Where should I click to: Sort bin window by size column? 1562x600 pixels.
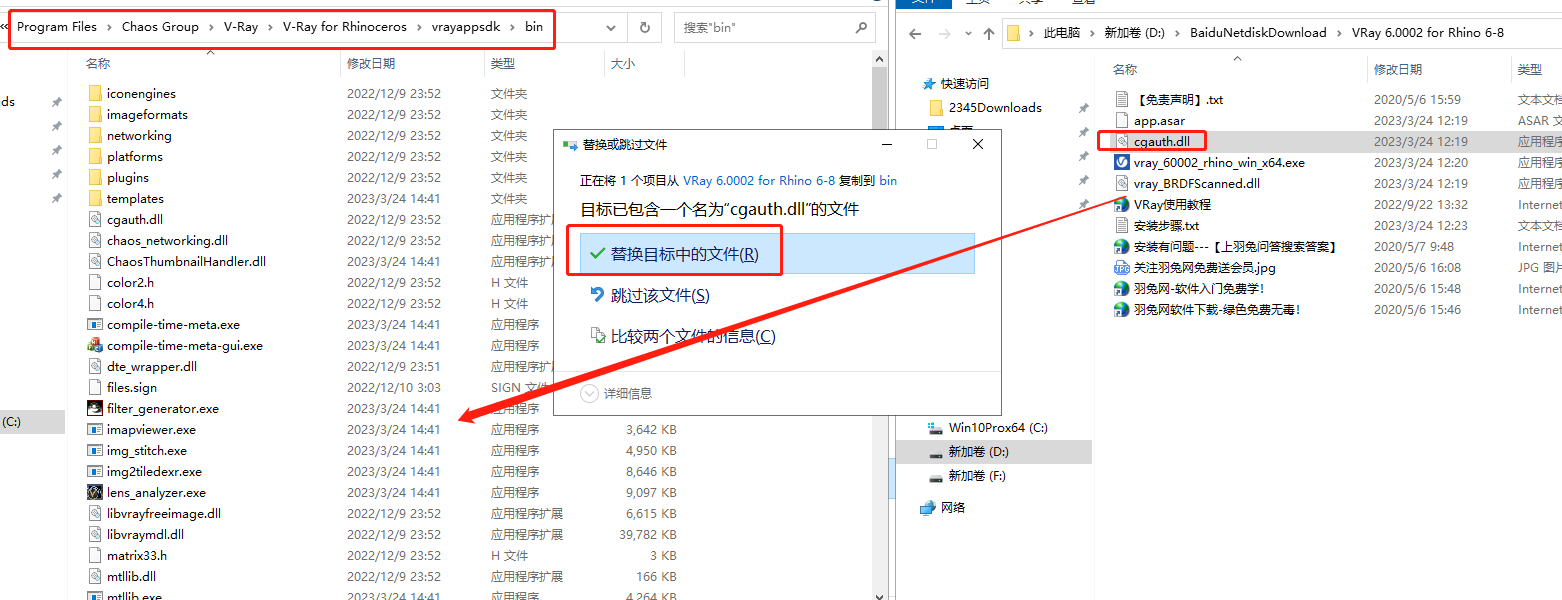click(622, 63)
